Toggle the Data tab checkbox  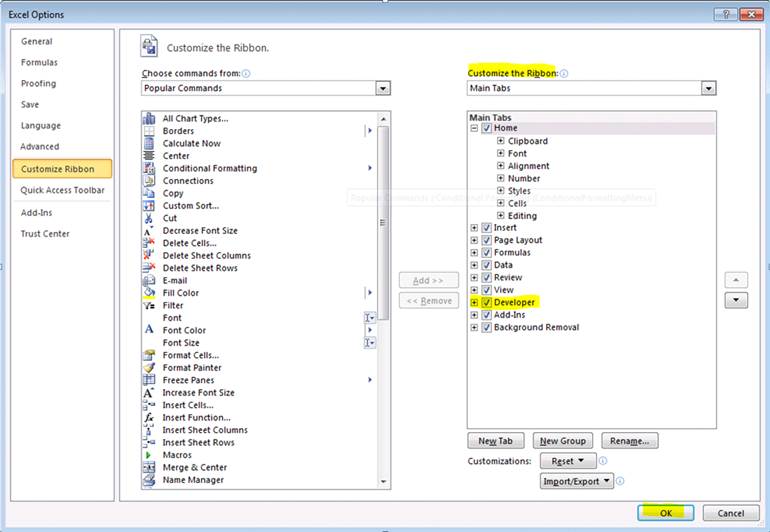(487, 265)
